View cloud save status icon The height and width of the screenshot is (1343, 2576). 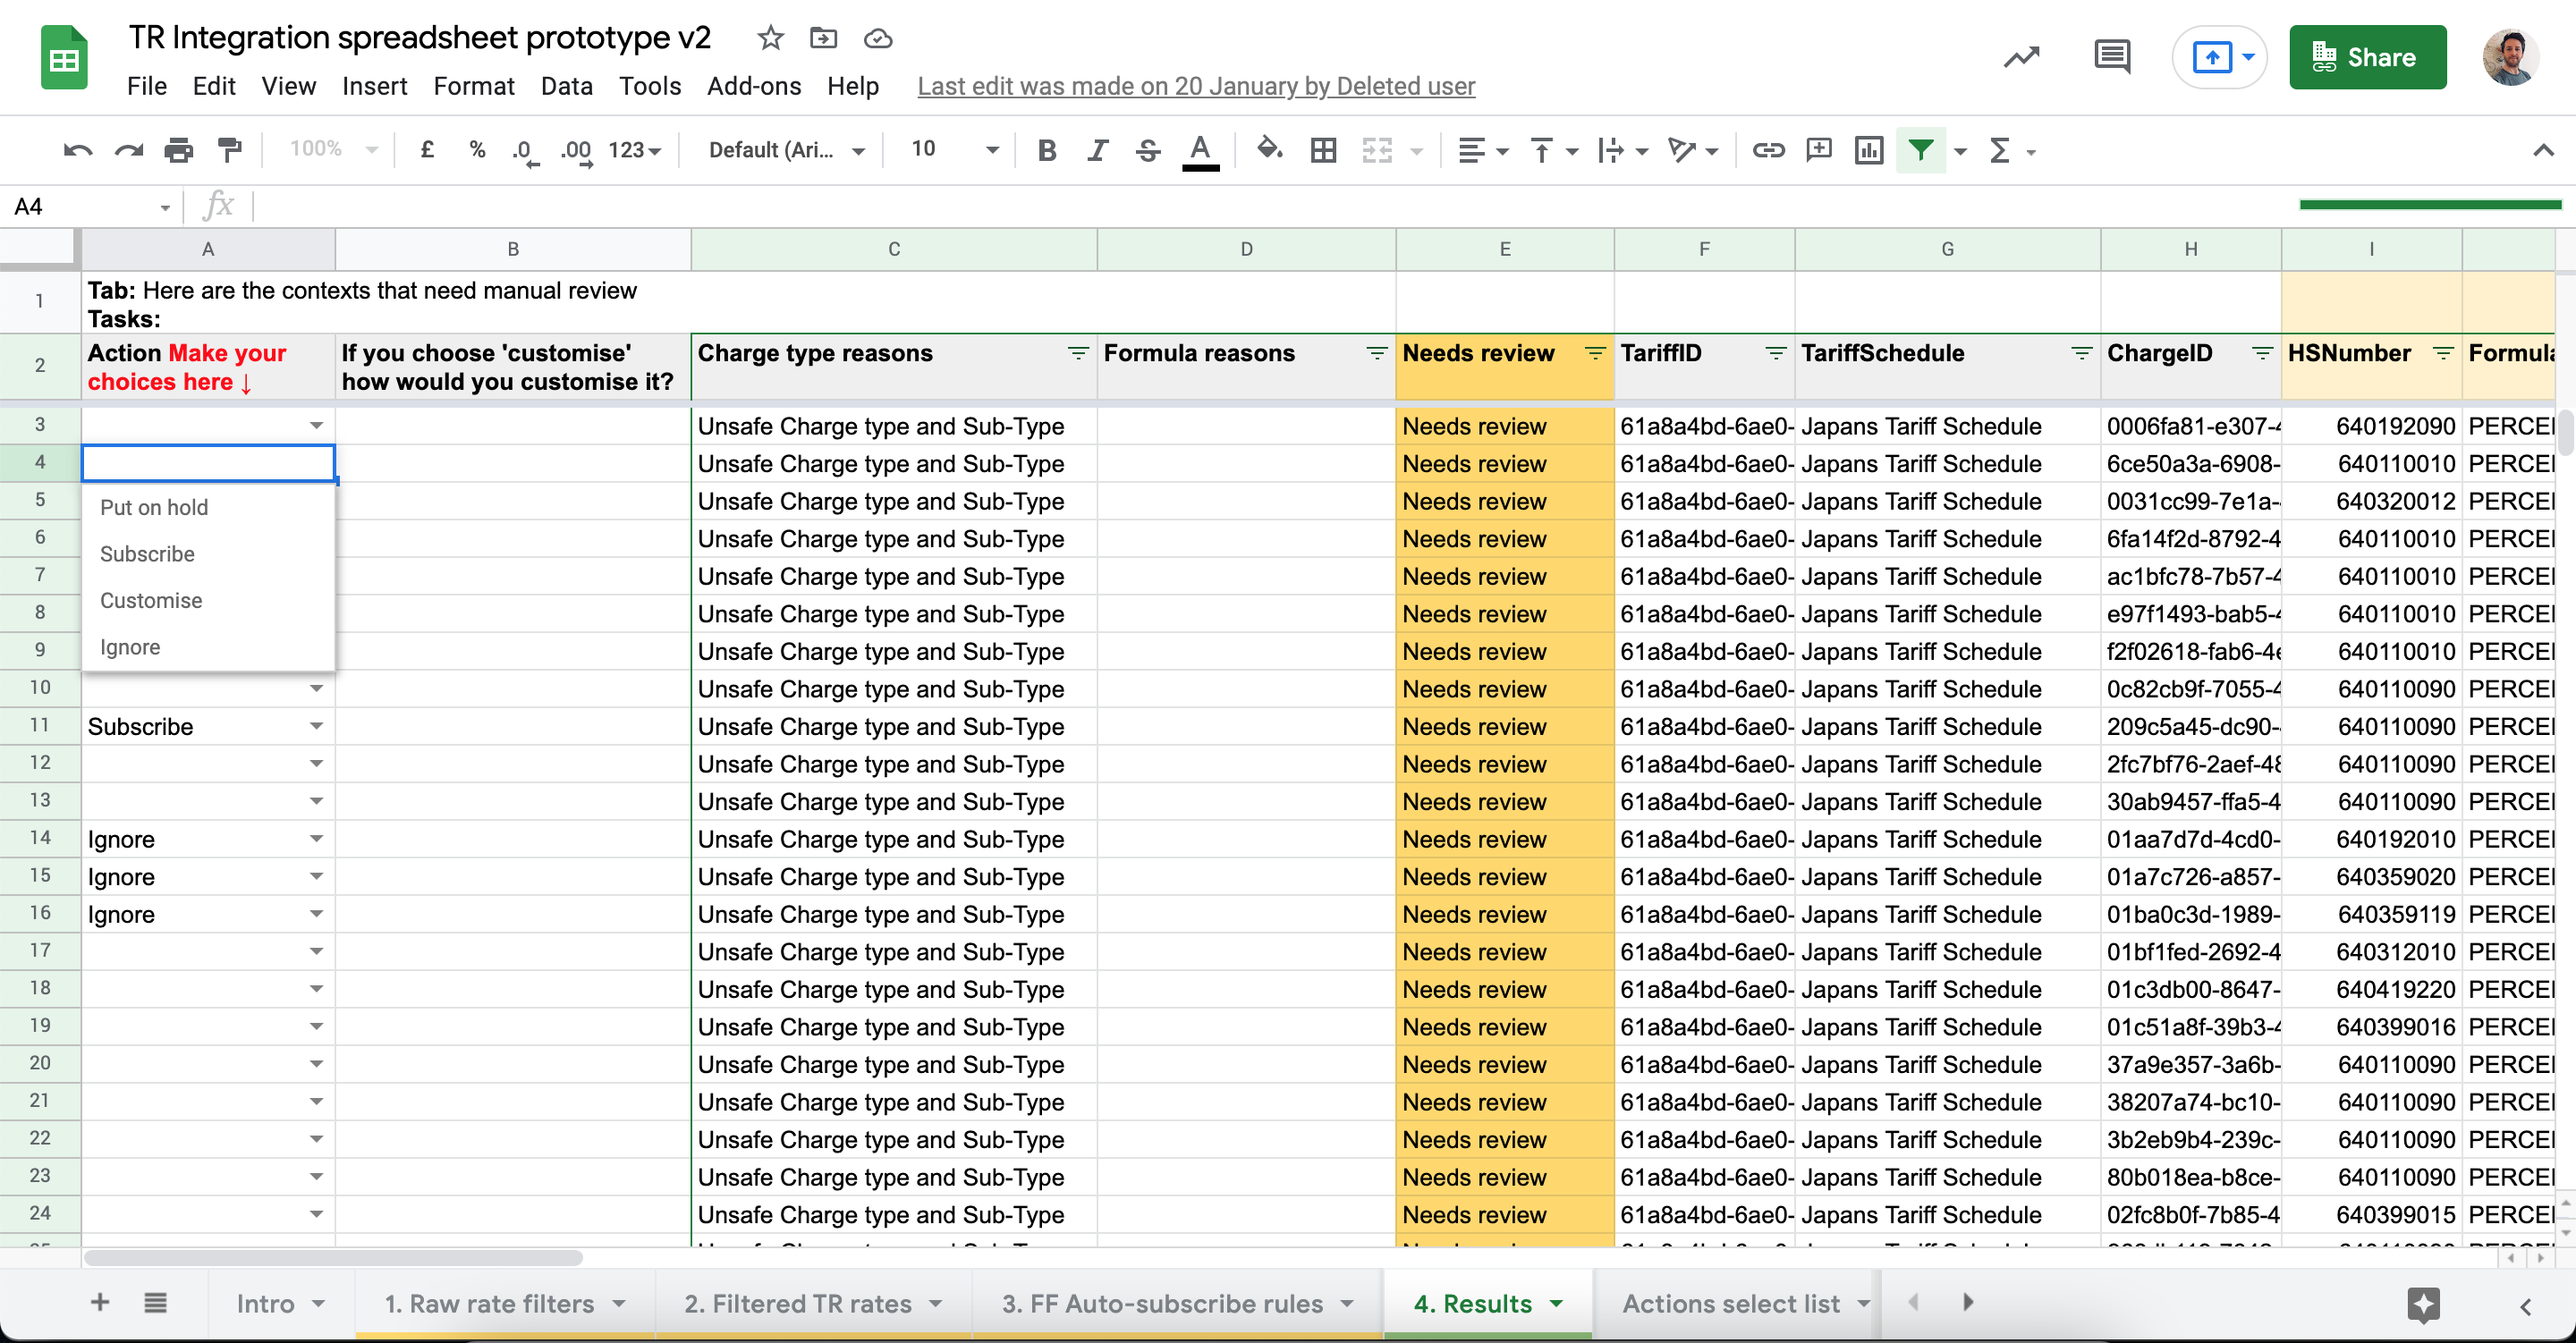pyautogui.click(x=877, y=38)
